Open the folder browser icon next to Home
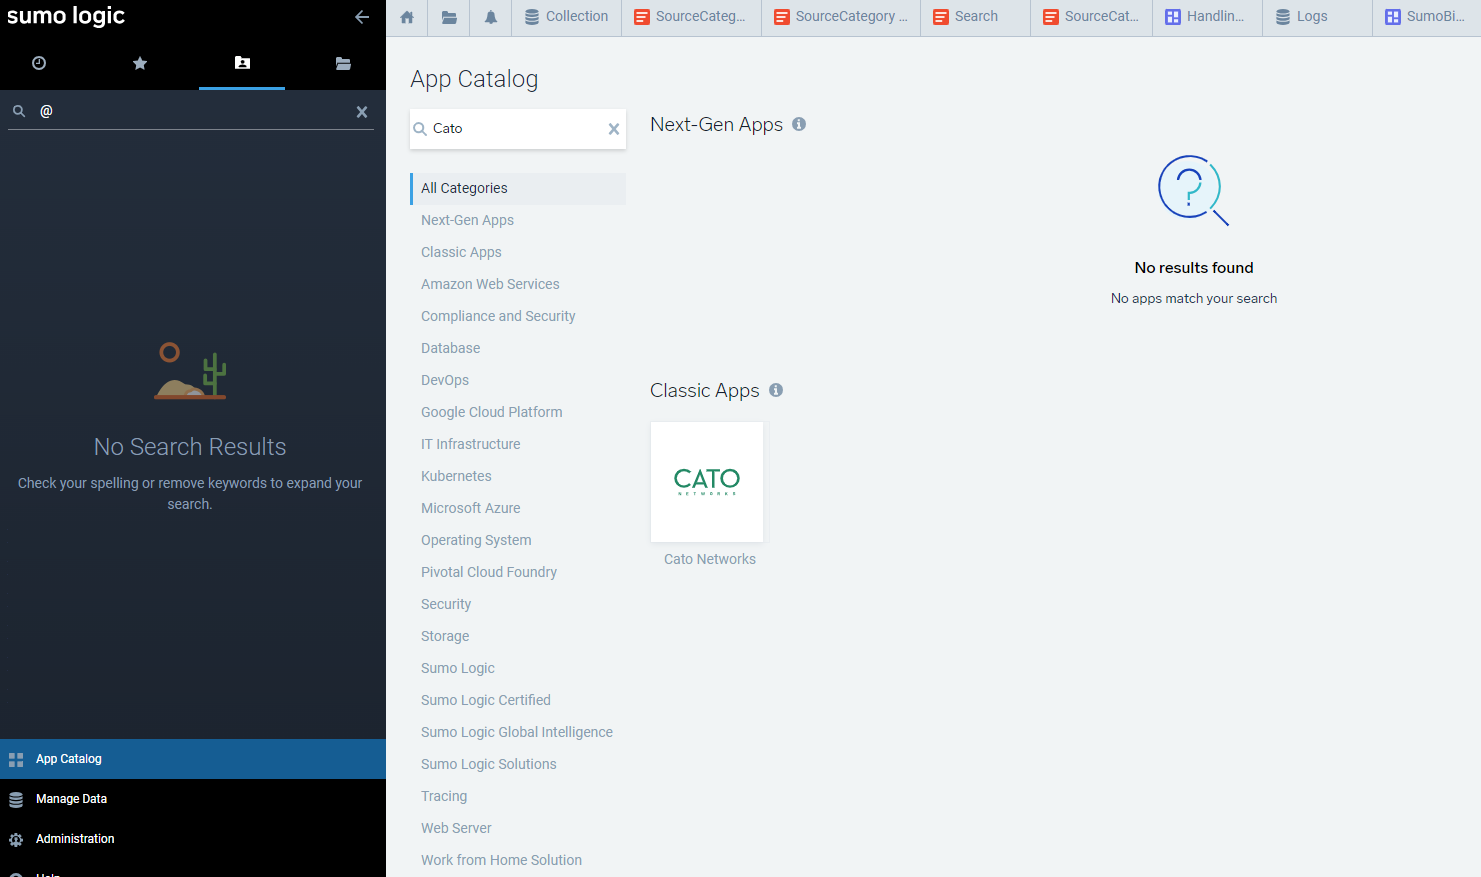The image size is (1481, 877). (x=448, y=17)
